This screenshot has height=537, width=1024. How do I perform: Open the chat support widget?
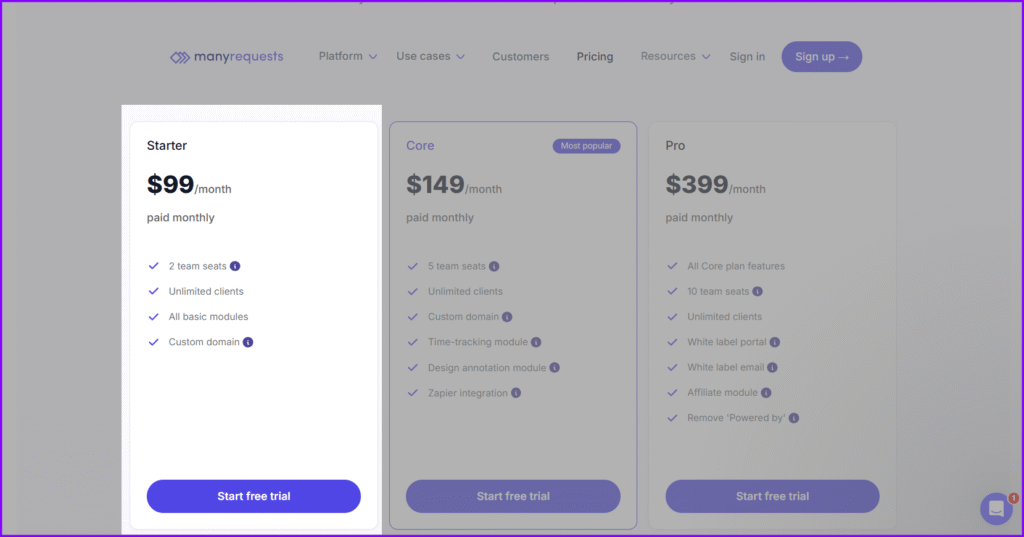click(x=996, y=508)
